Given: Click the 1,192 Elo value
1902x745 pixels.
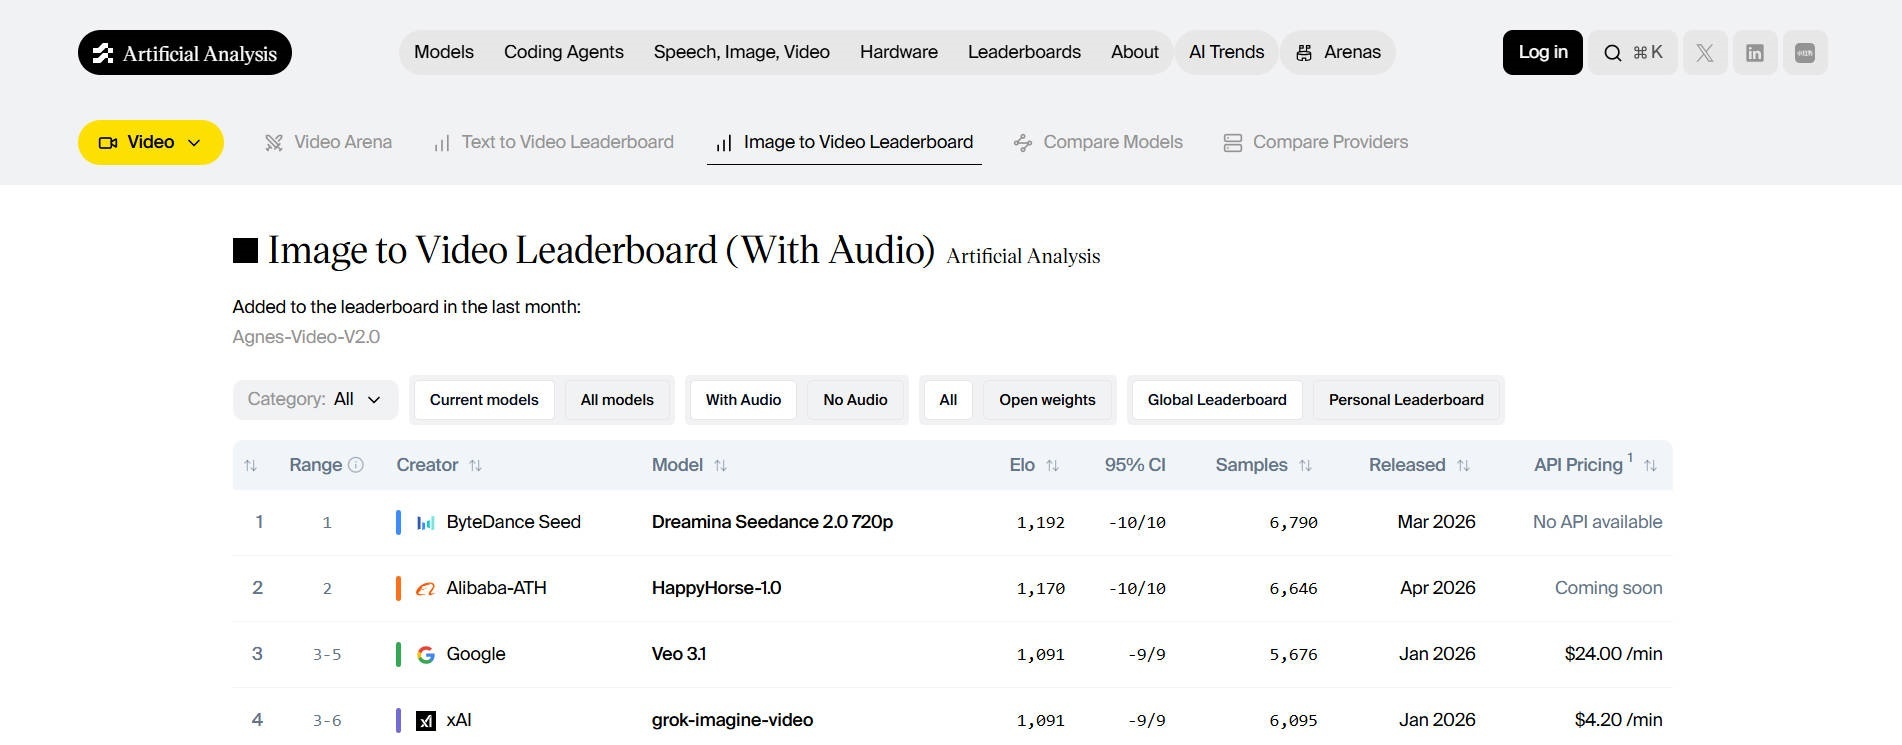Looking at the screenshot, I should [1040, 522].
